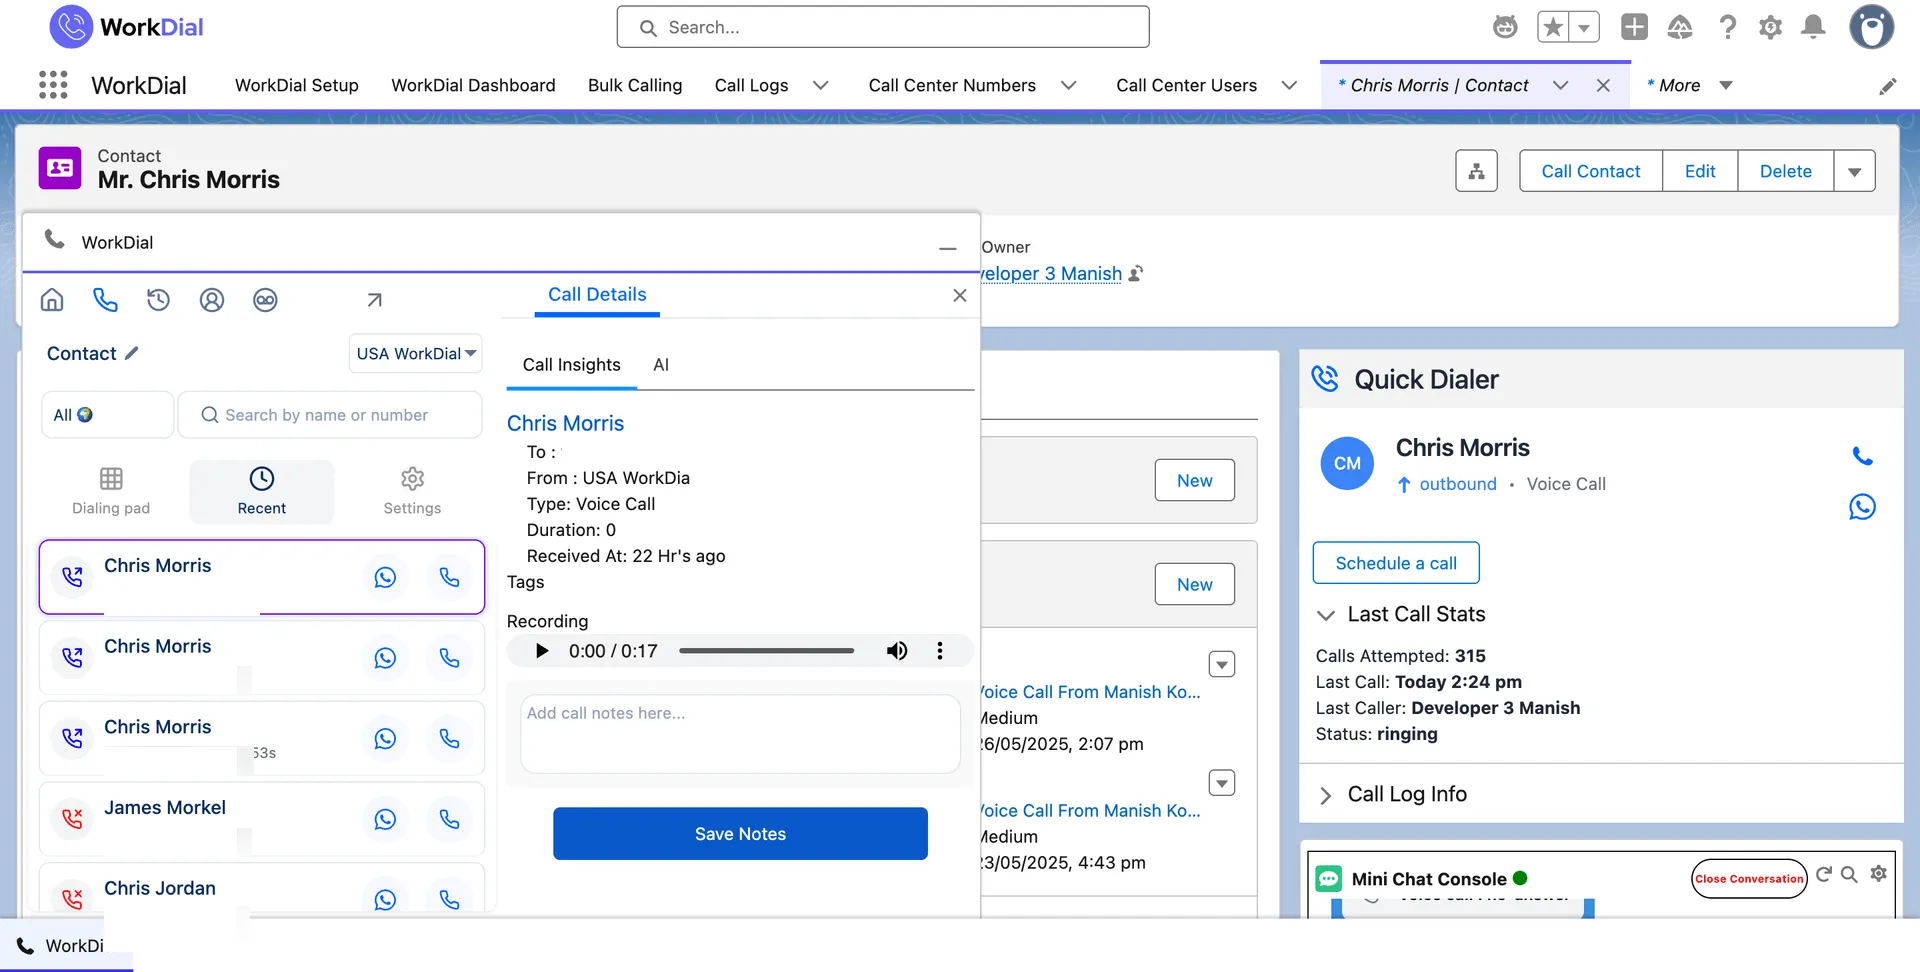Click Schedule a call button
This screenshot has width=1920, height=972.
click(1396, 563)
